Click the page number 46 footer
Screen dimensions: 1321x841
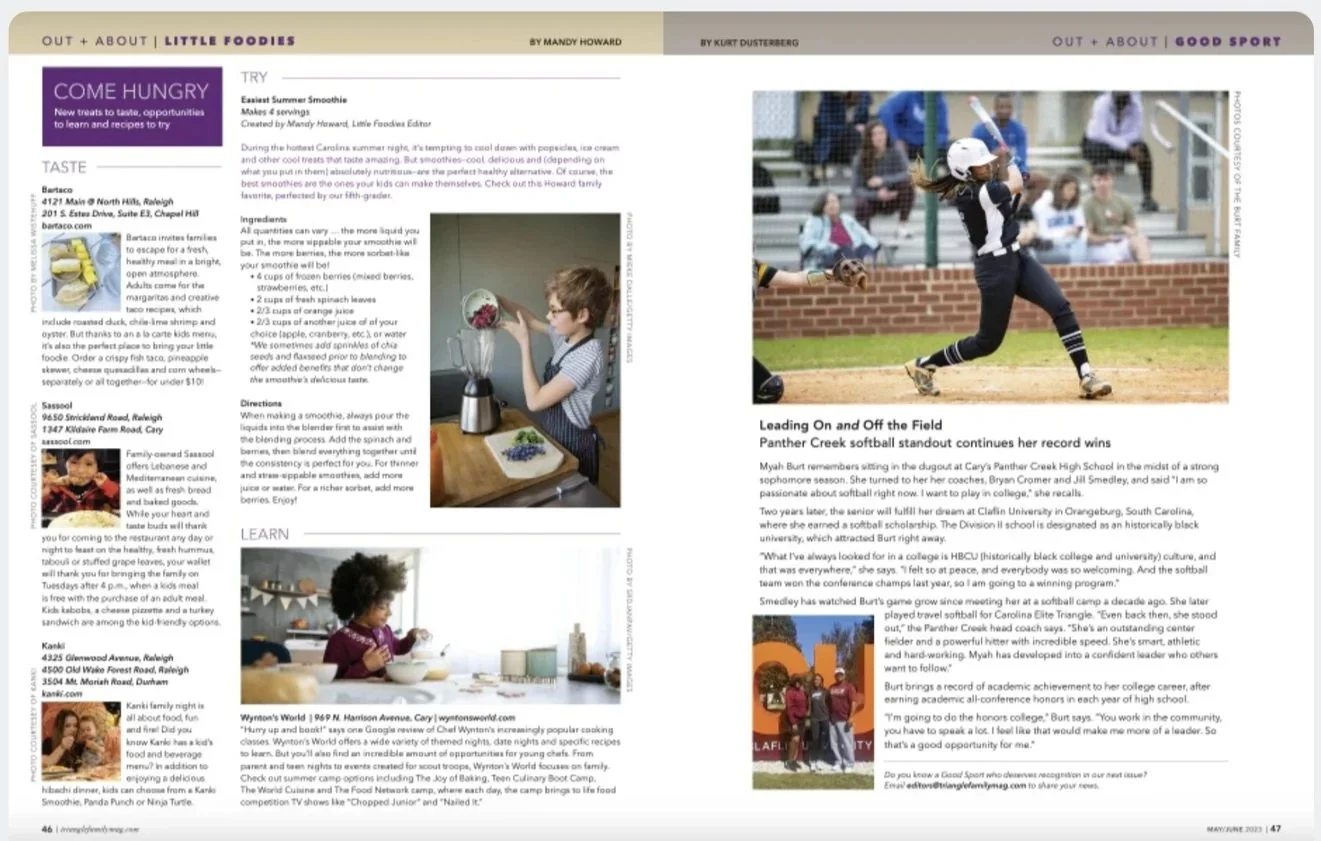[47, 828]
